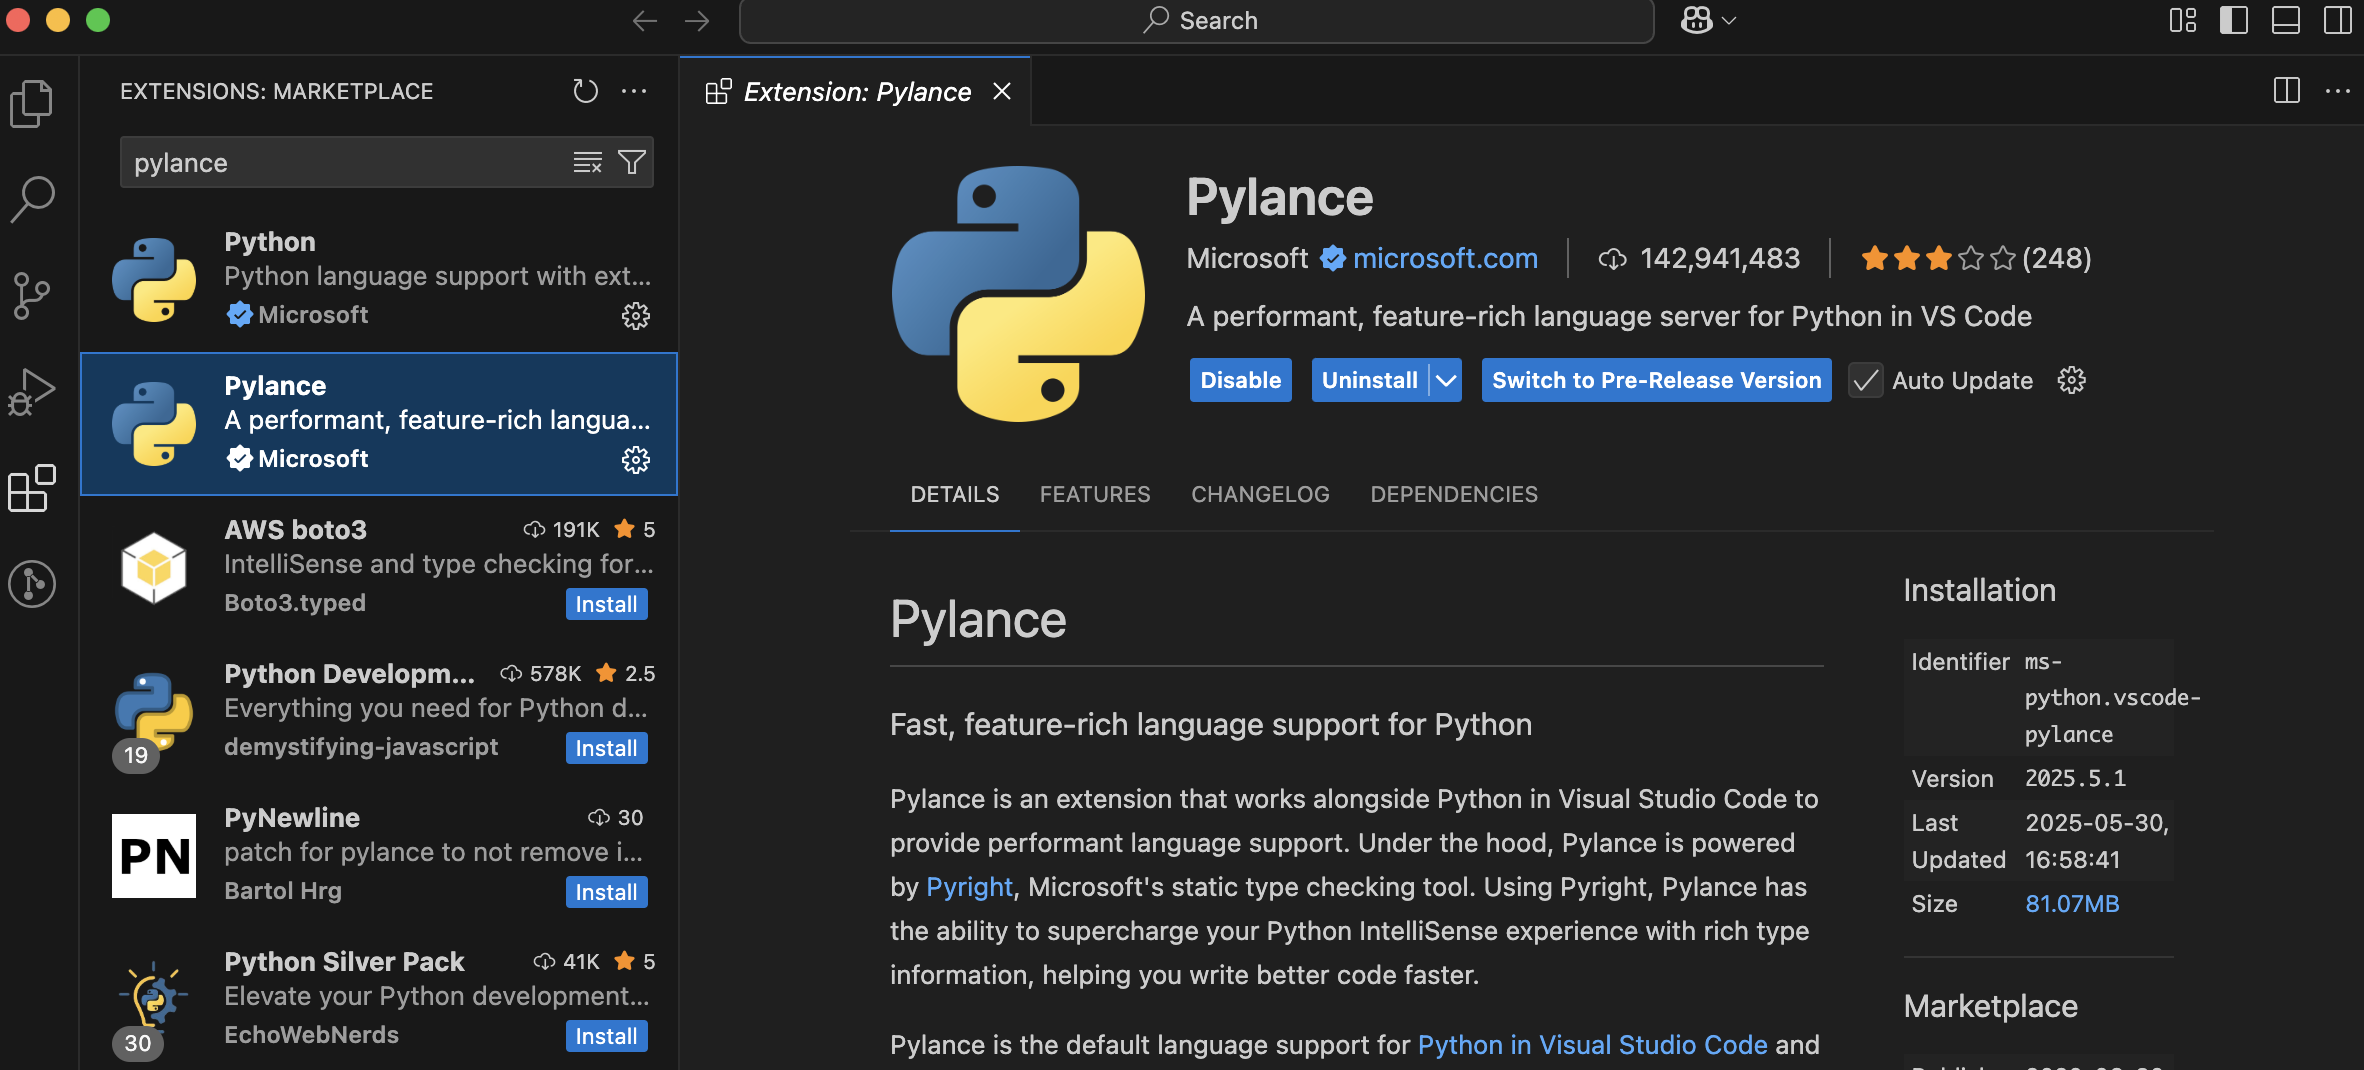
Task: Switch to the Details tab
Action: pos(955,494)
